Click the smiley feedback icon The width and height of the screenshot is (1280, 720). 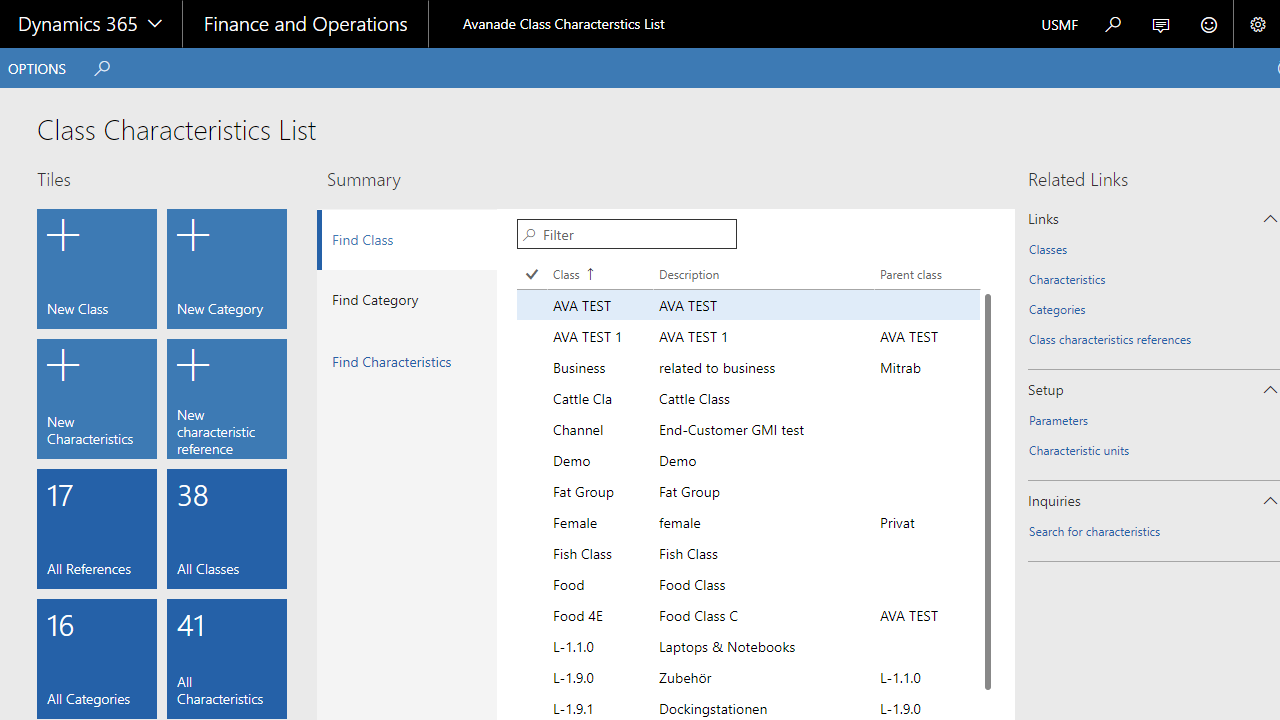(1209, 25)
